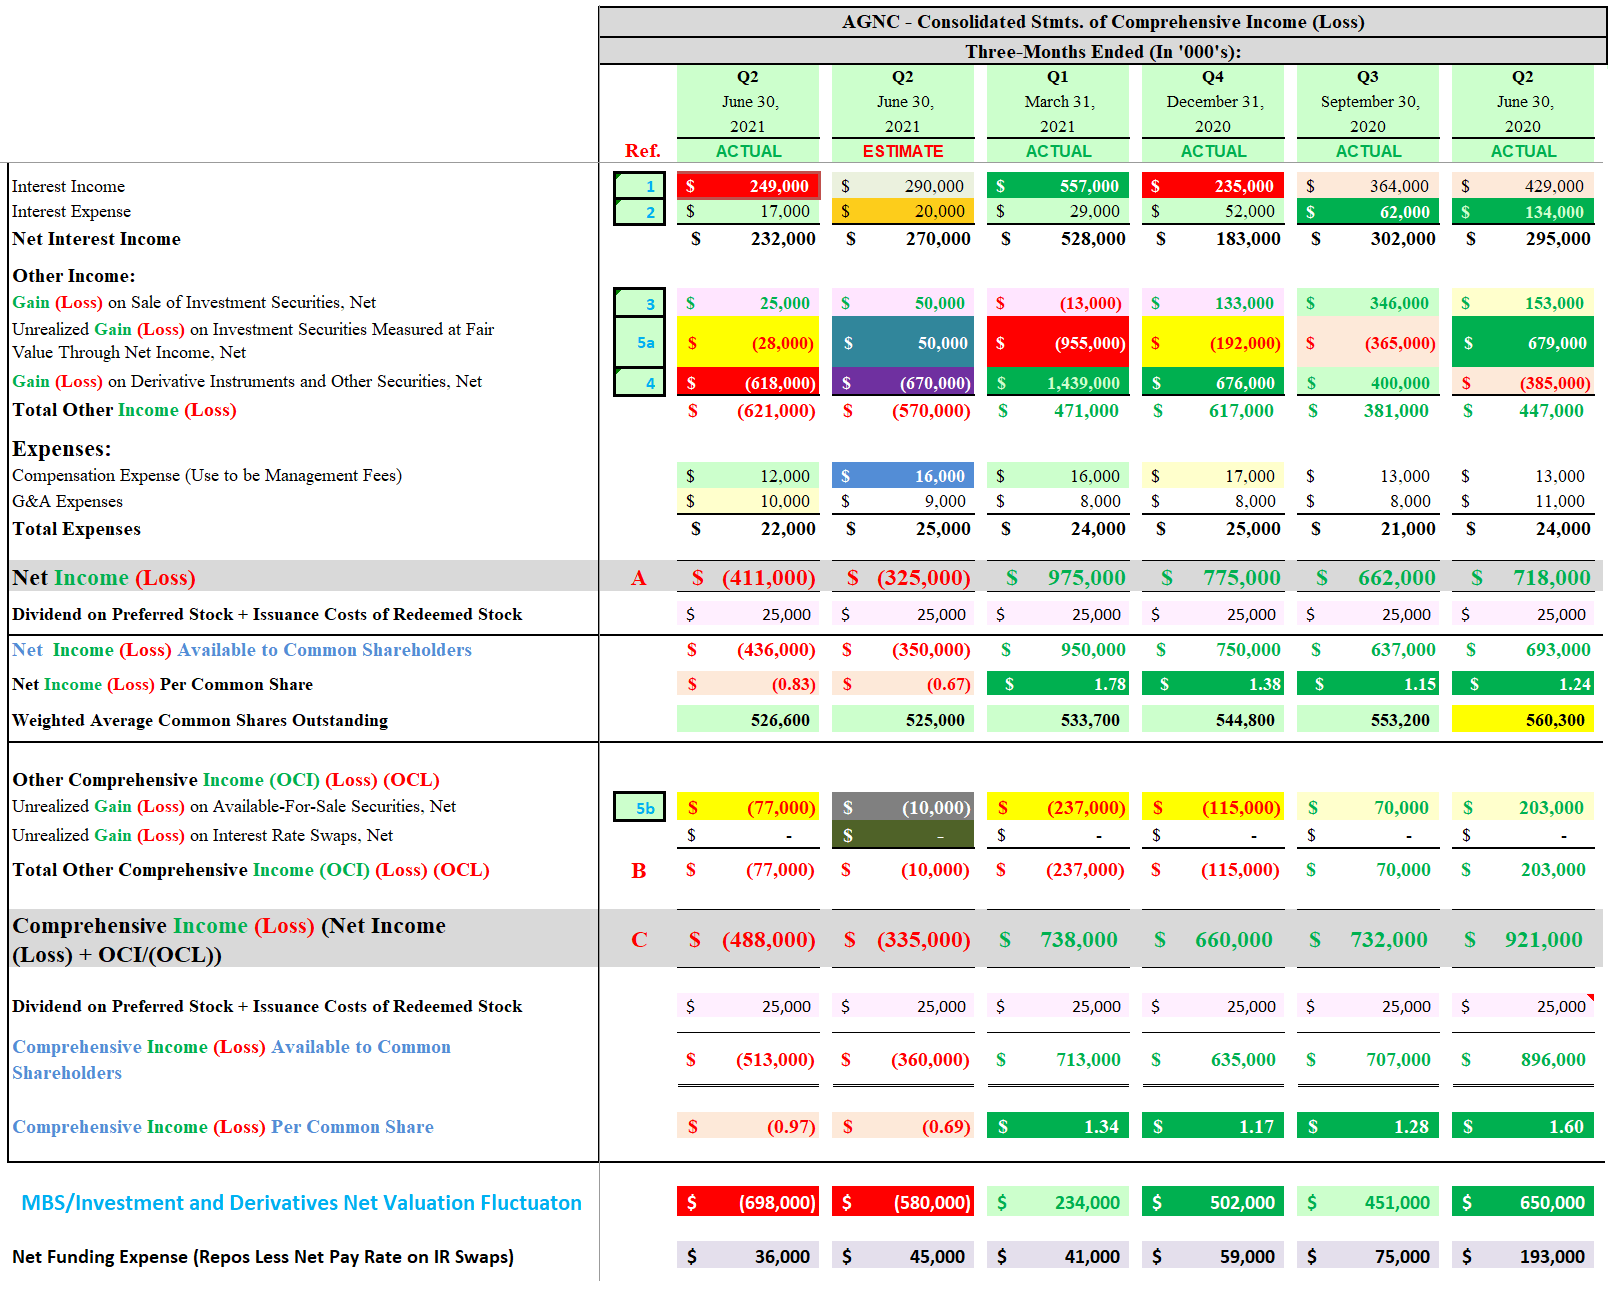Click the 557,000 Interest Income cell
1617x1296 pixels.
(x=1058, y=186)
